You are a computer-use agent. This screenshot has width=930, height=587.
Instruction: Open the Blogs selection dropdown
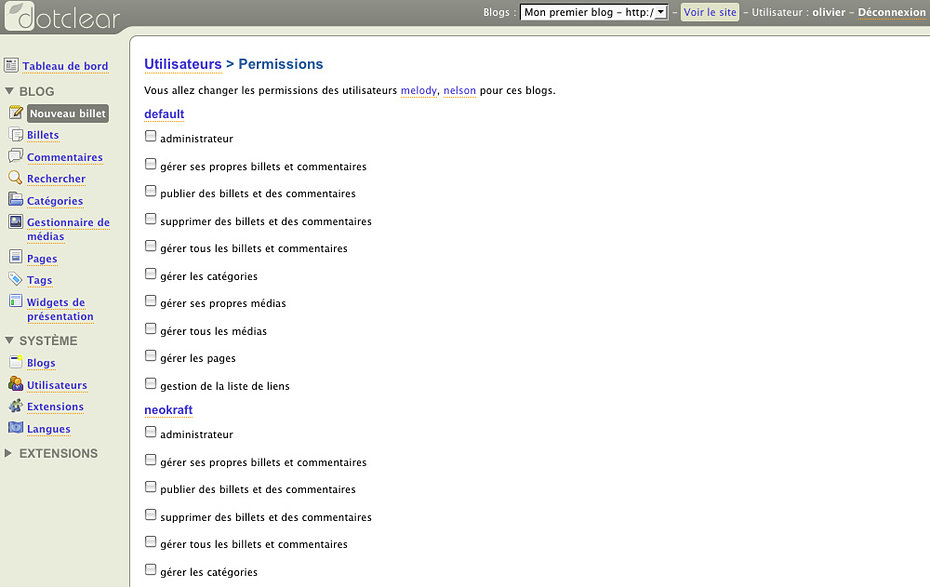(593, 13)
